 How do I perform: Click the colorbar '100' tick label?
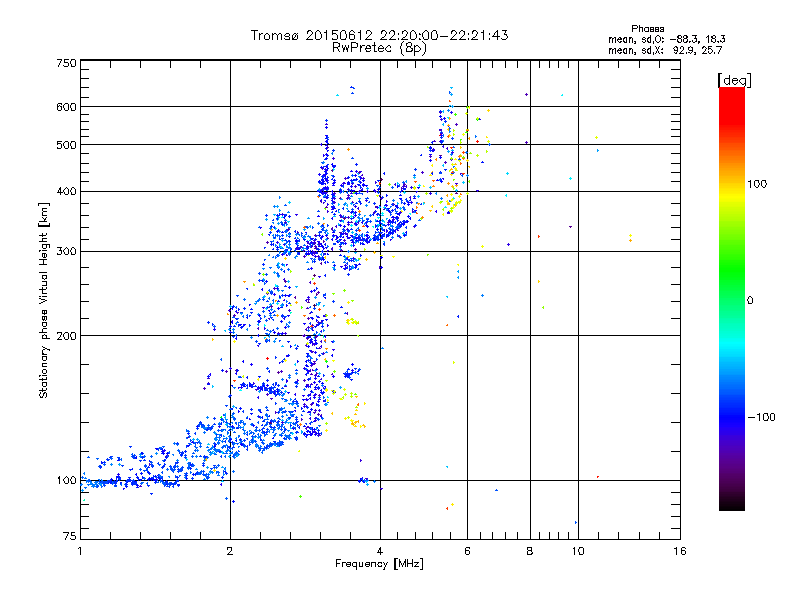pyautogui.click(x=757, y=184)
